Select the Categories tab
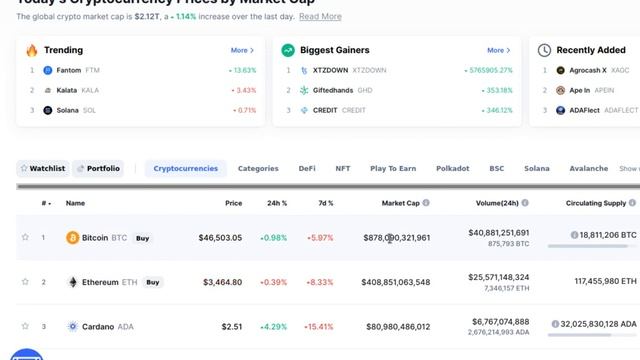The width and height of the screenshot is (640, 360). point(258,169)
